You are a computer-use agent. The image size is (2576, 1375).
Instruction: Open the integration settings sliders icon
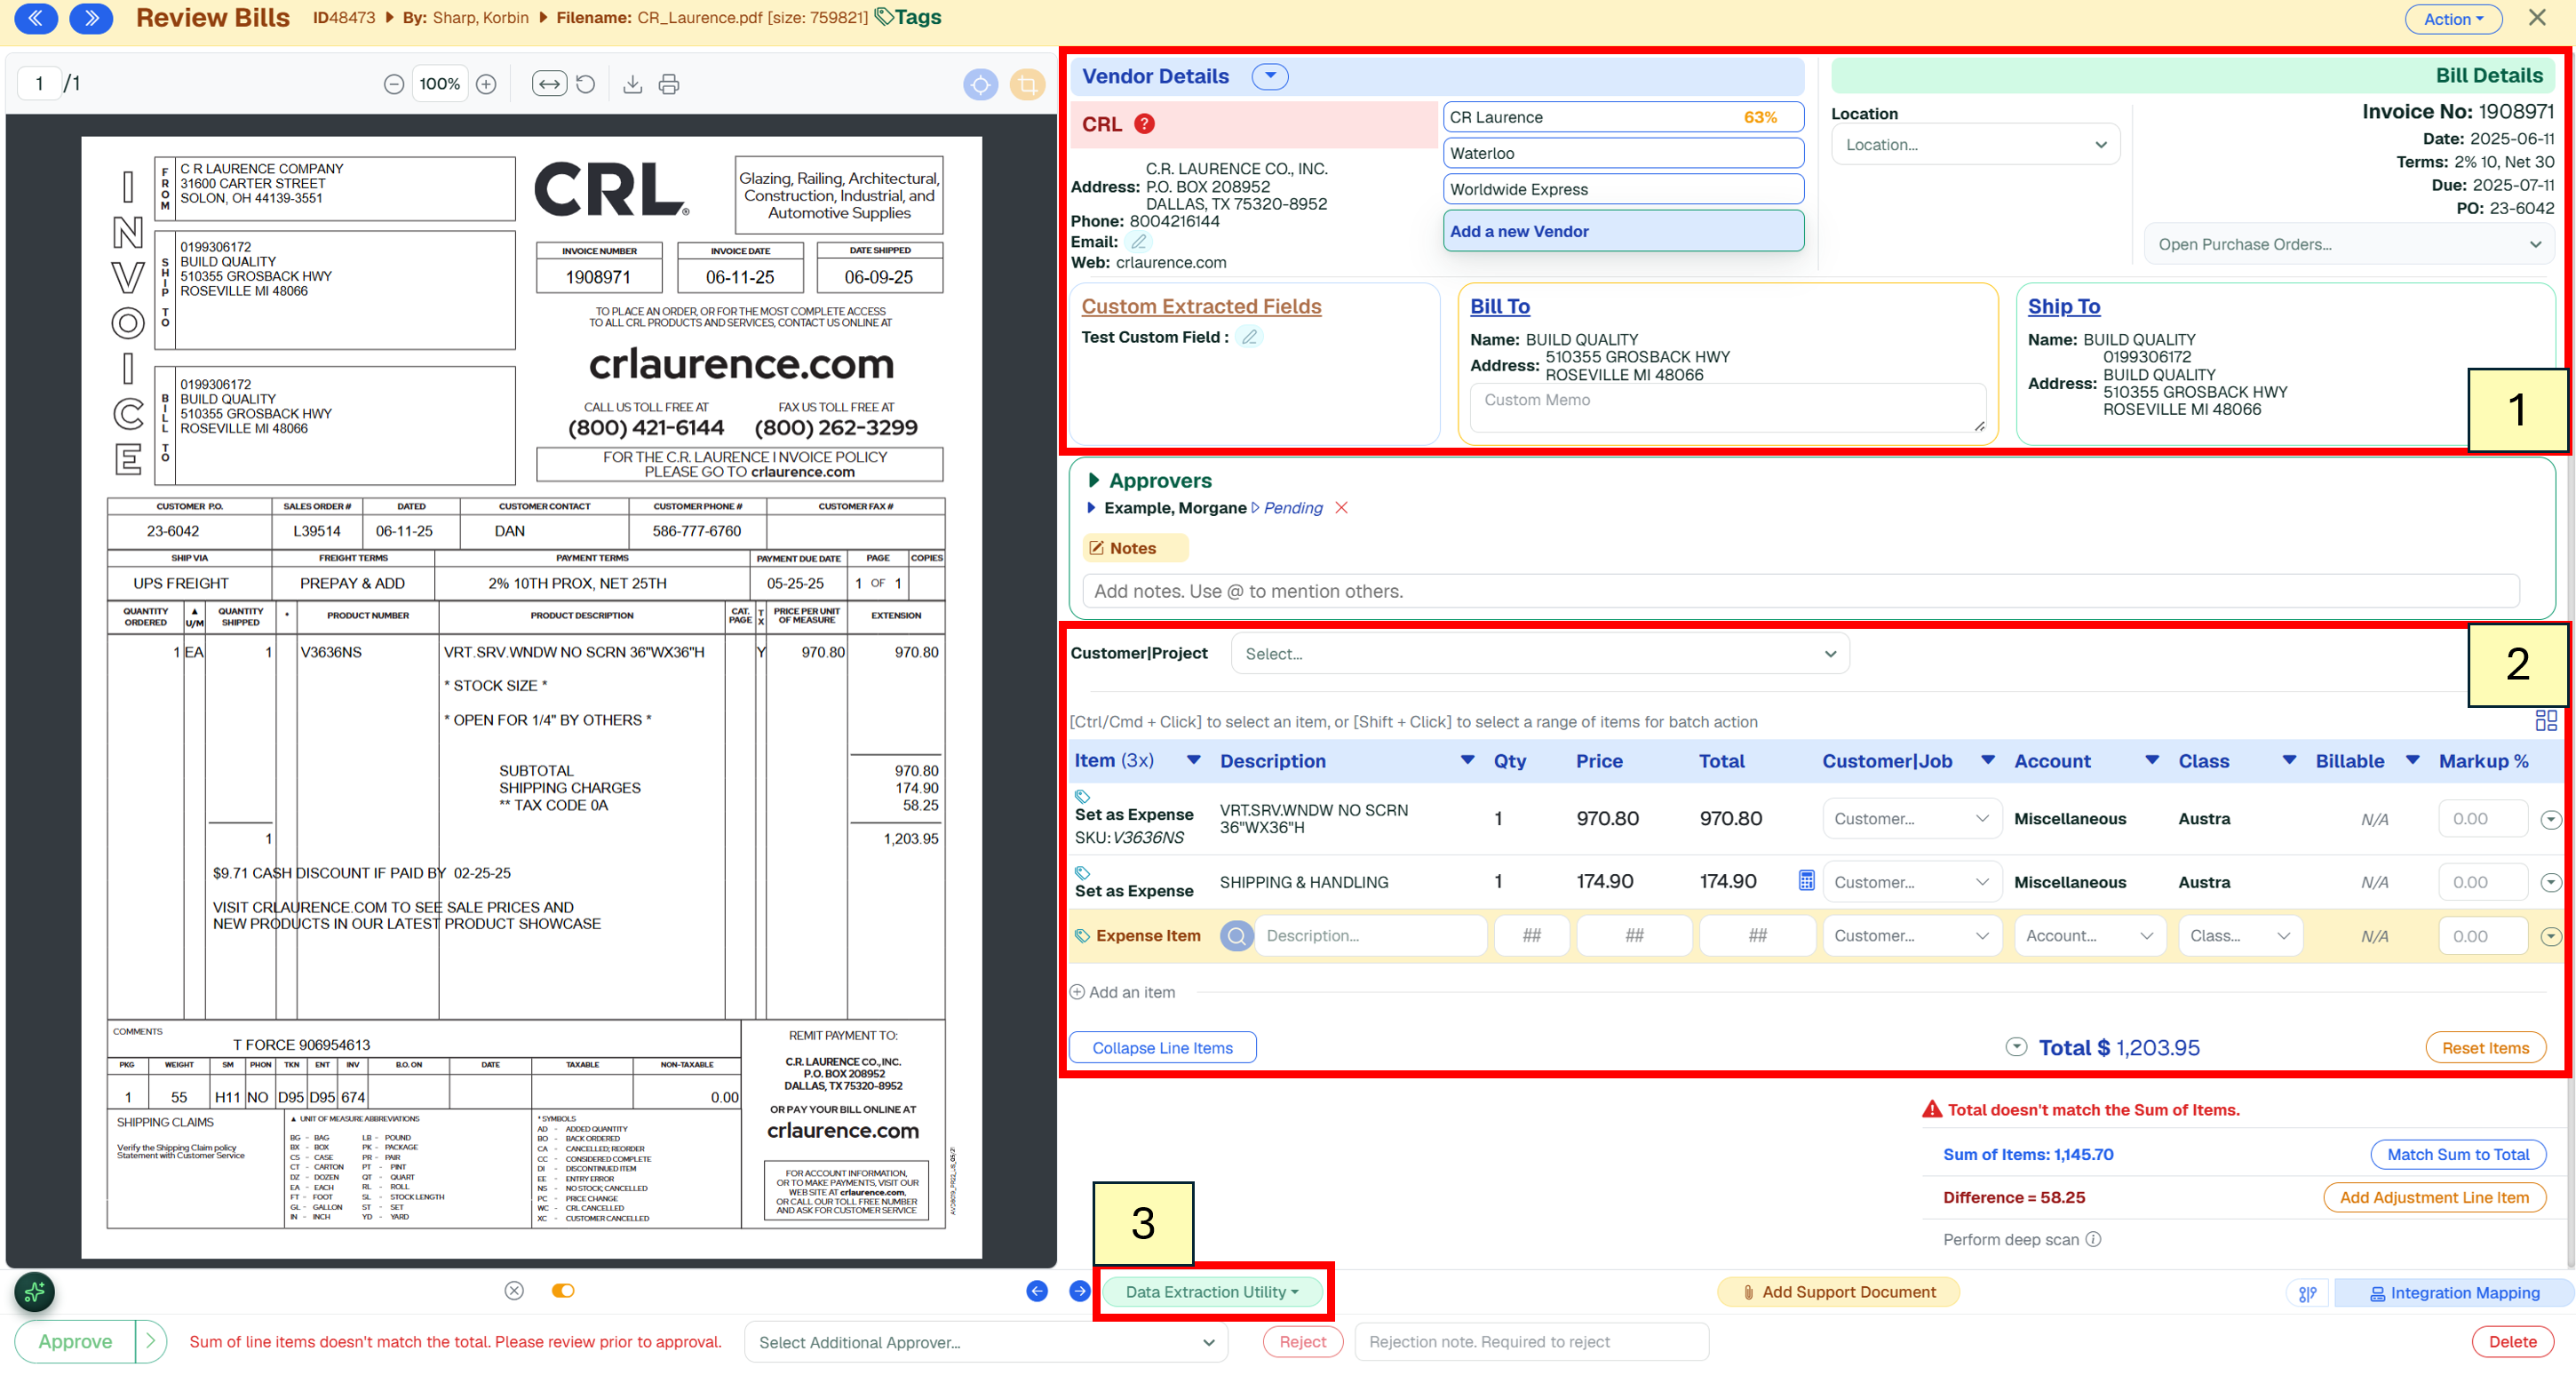click(x=2308, y=1293)
